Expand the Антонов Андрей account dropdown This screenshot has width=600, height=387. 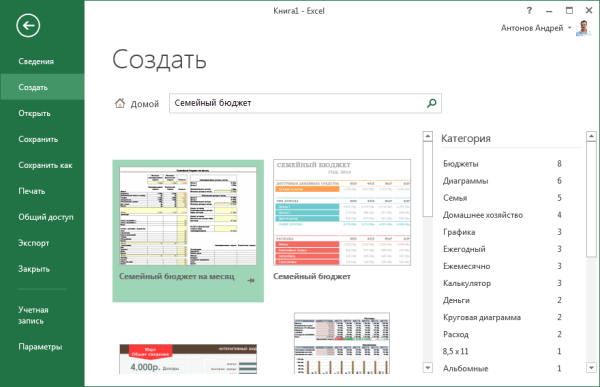coord(569,28)
